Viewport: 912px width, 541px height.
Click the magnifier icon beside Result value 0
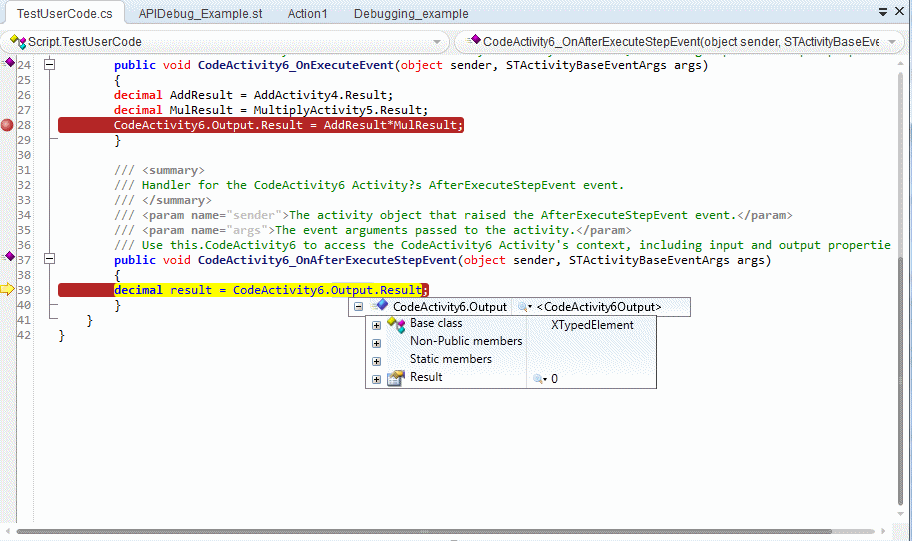[x=539, y=379]
